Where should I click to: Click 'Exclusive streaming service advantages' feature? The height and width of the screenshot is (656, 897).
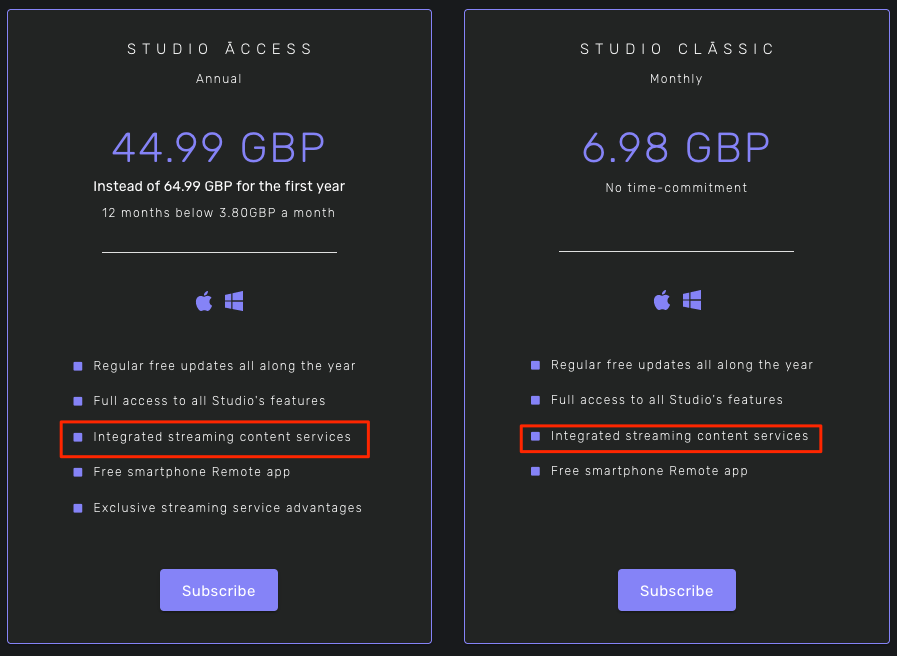tap(228, 508)
